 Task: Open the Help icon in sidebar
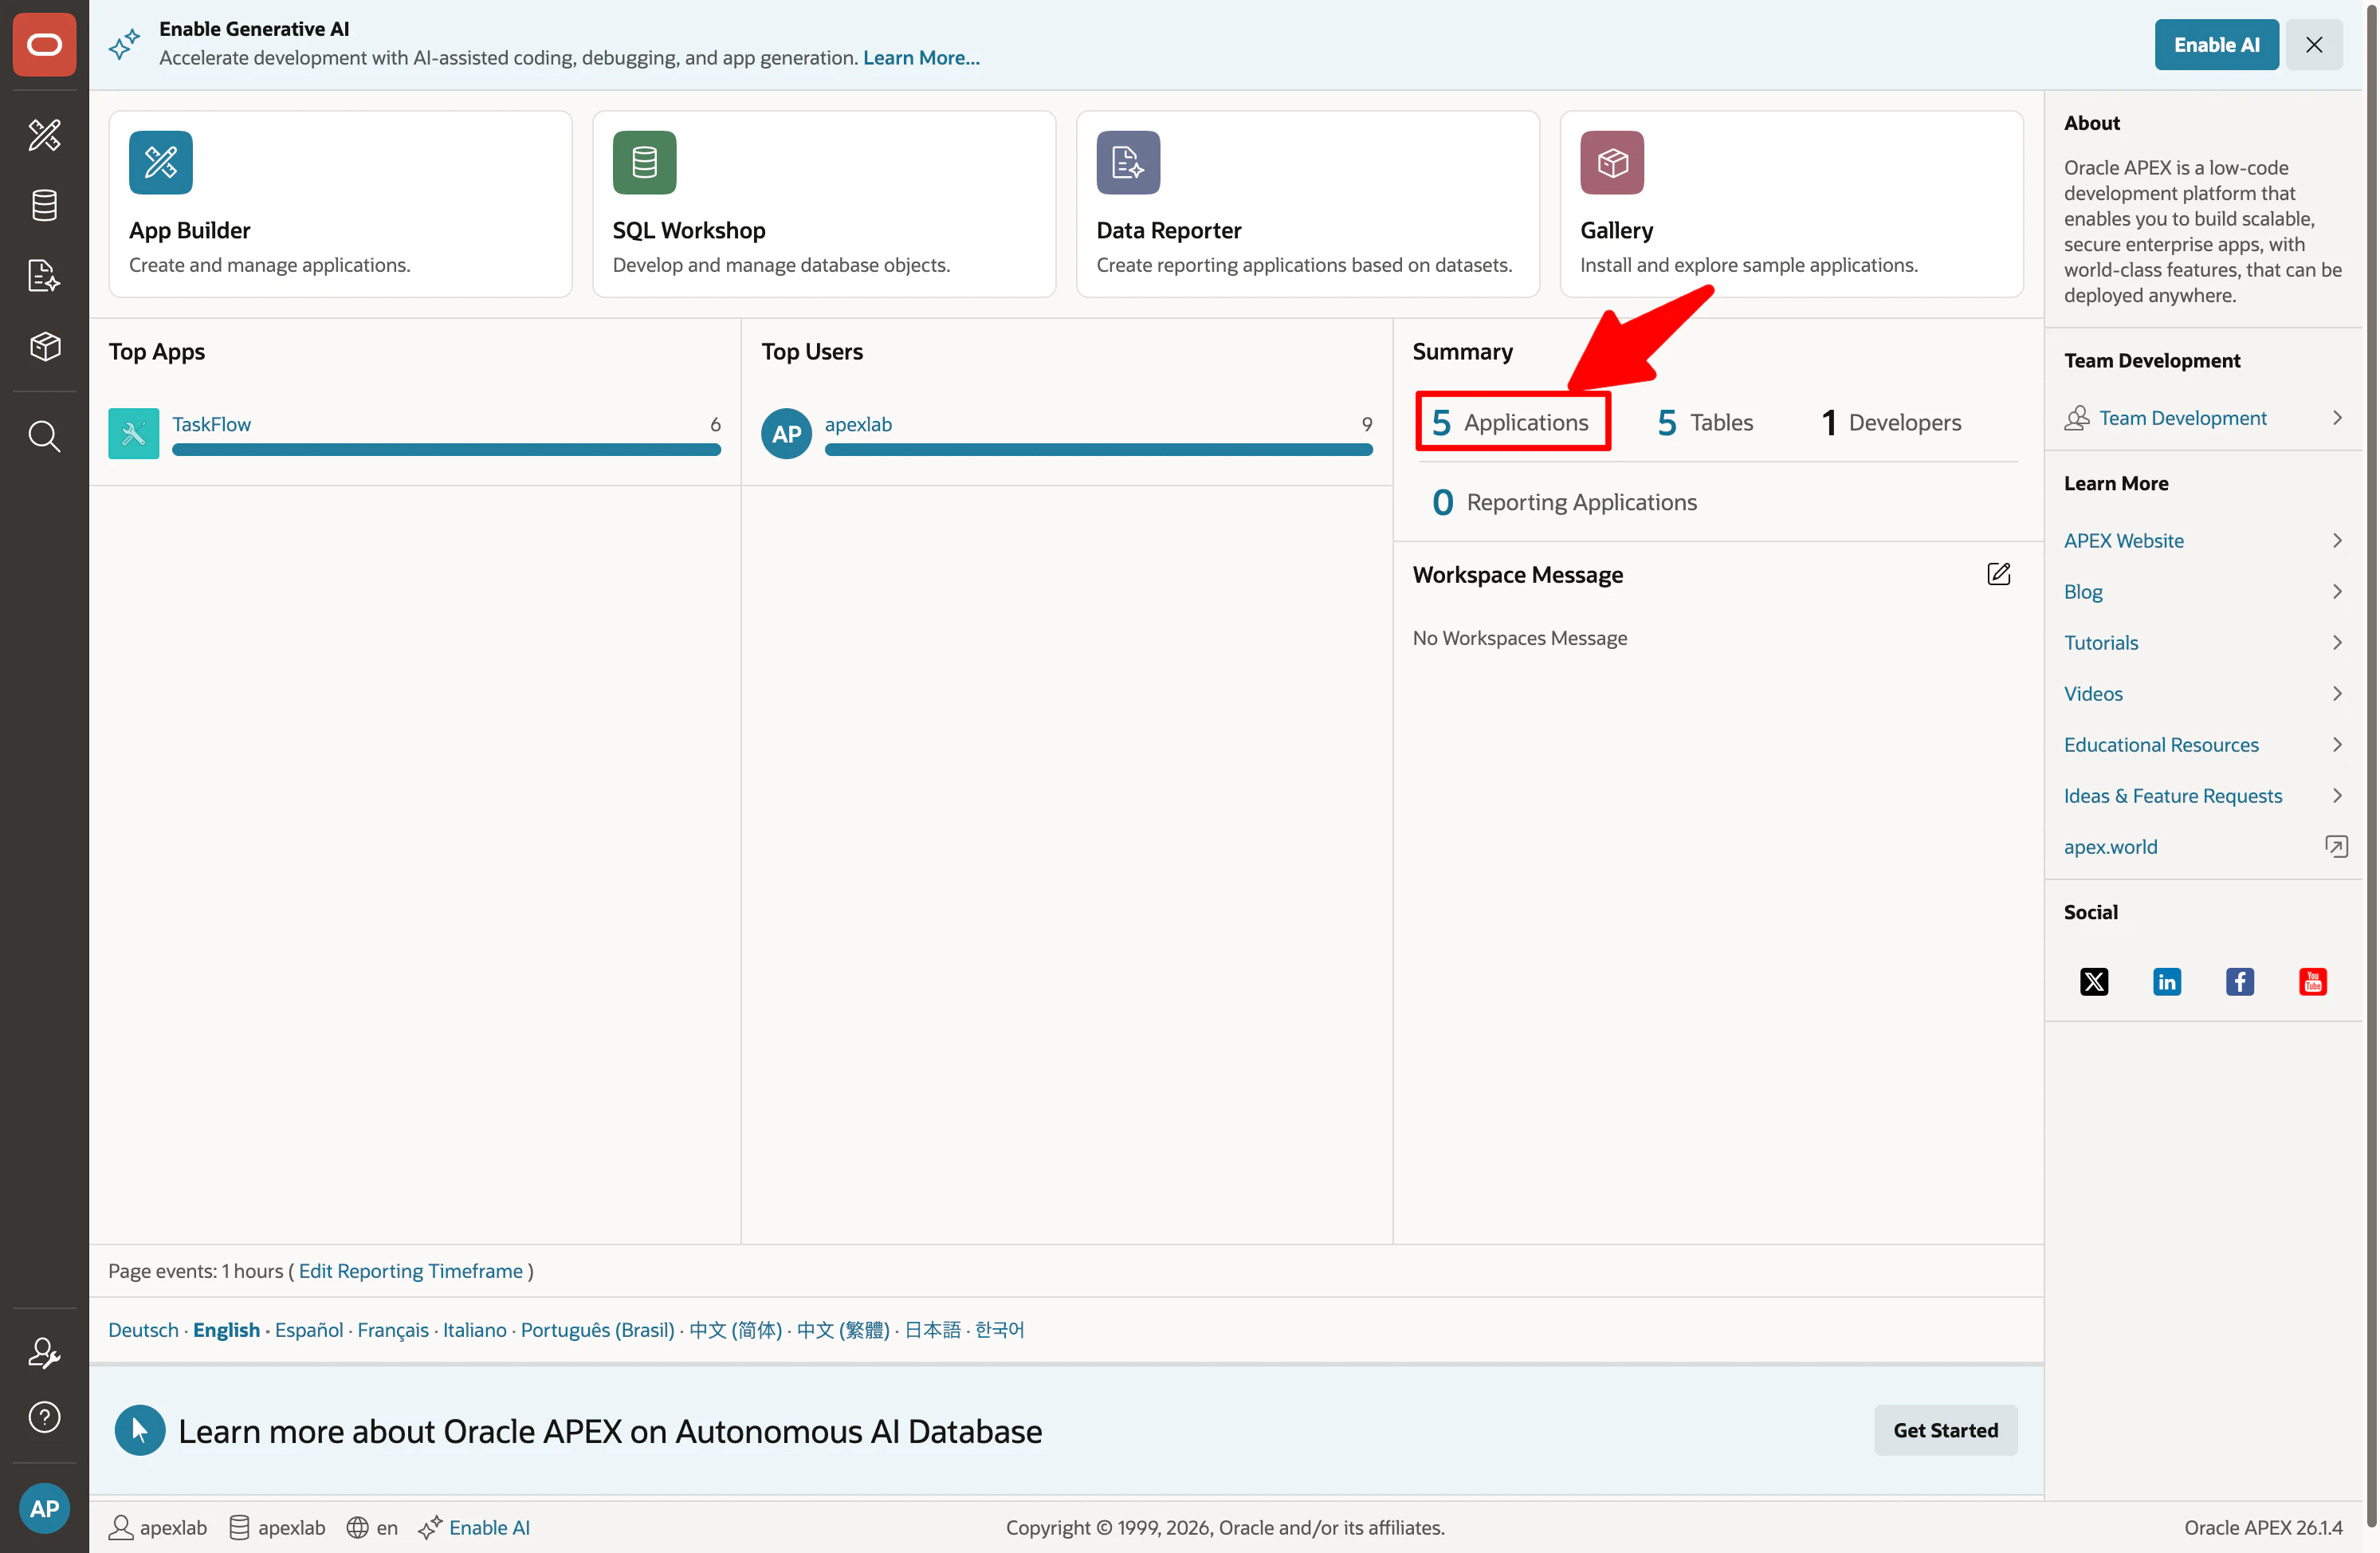(44, 1417)
